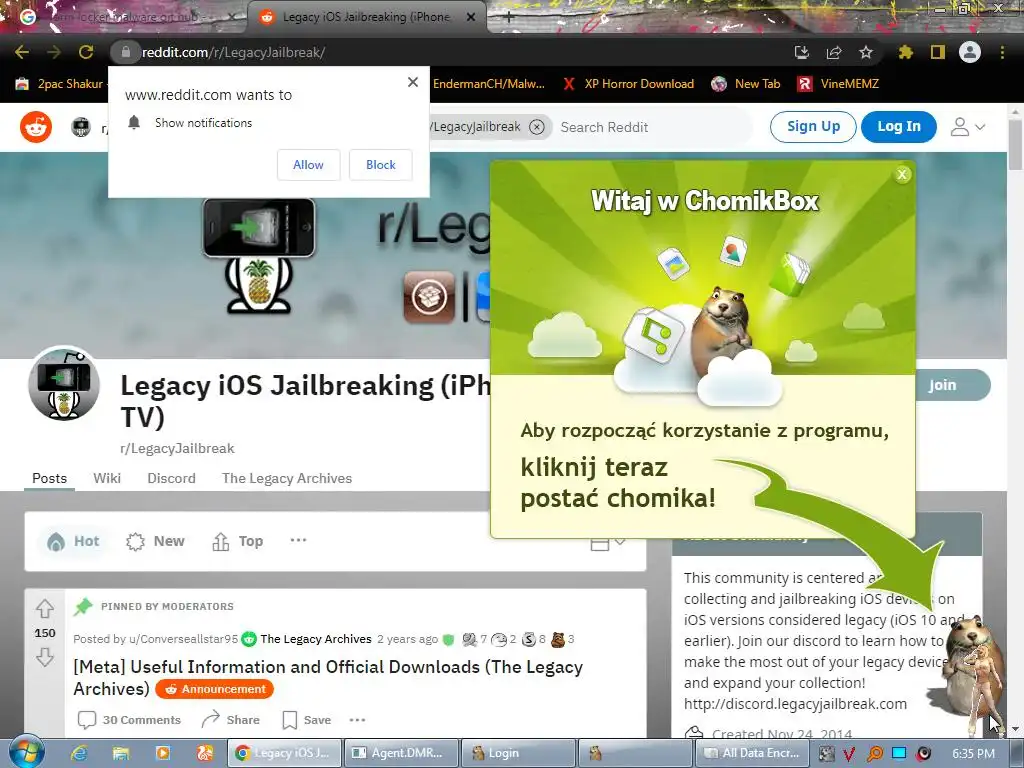Open the Chrome profile avatar
1024x768 pixels.
970,52
